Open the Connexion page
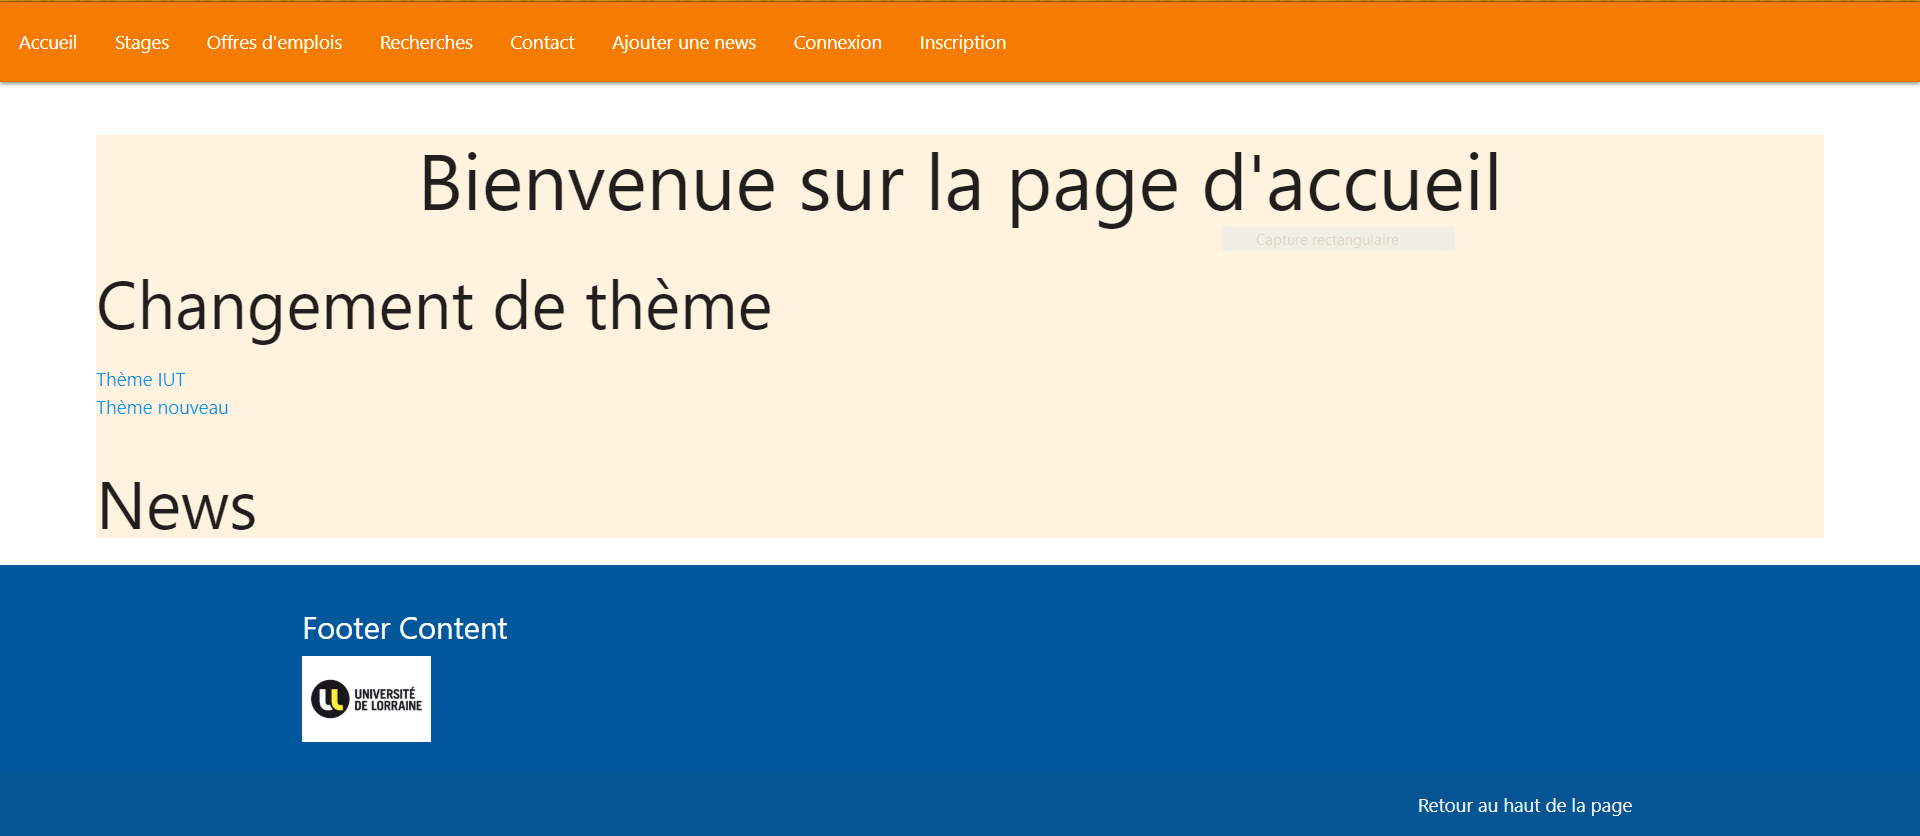1920x836 pixels. (838, 42)
